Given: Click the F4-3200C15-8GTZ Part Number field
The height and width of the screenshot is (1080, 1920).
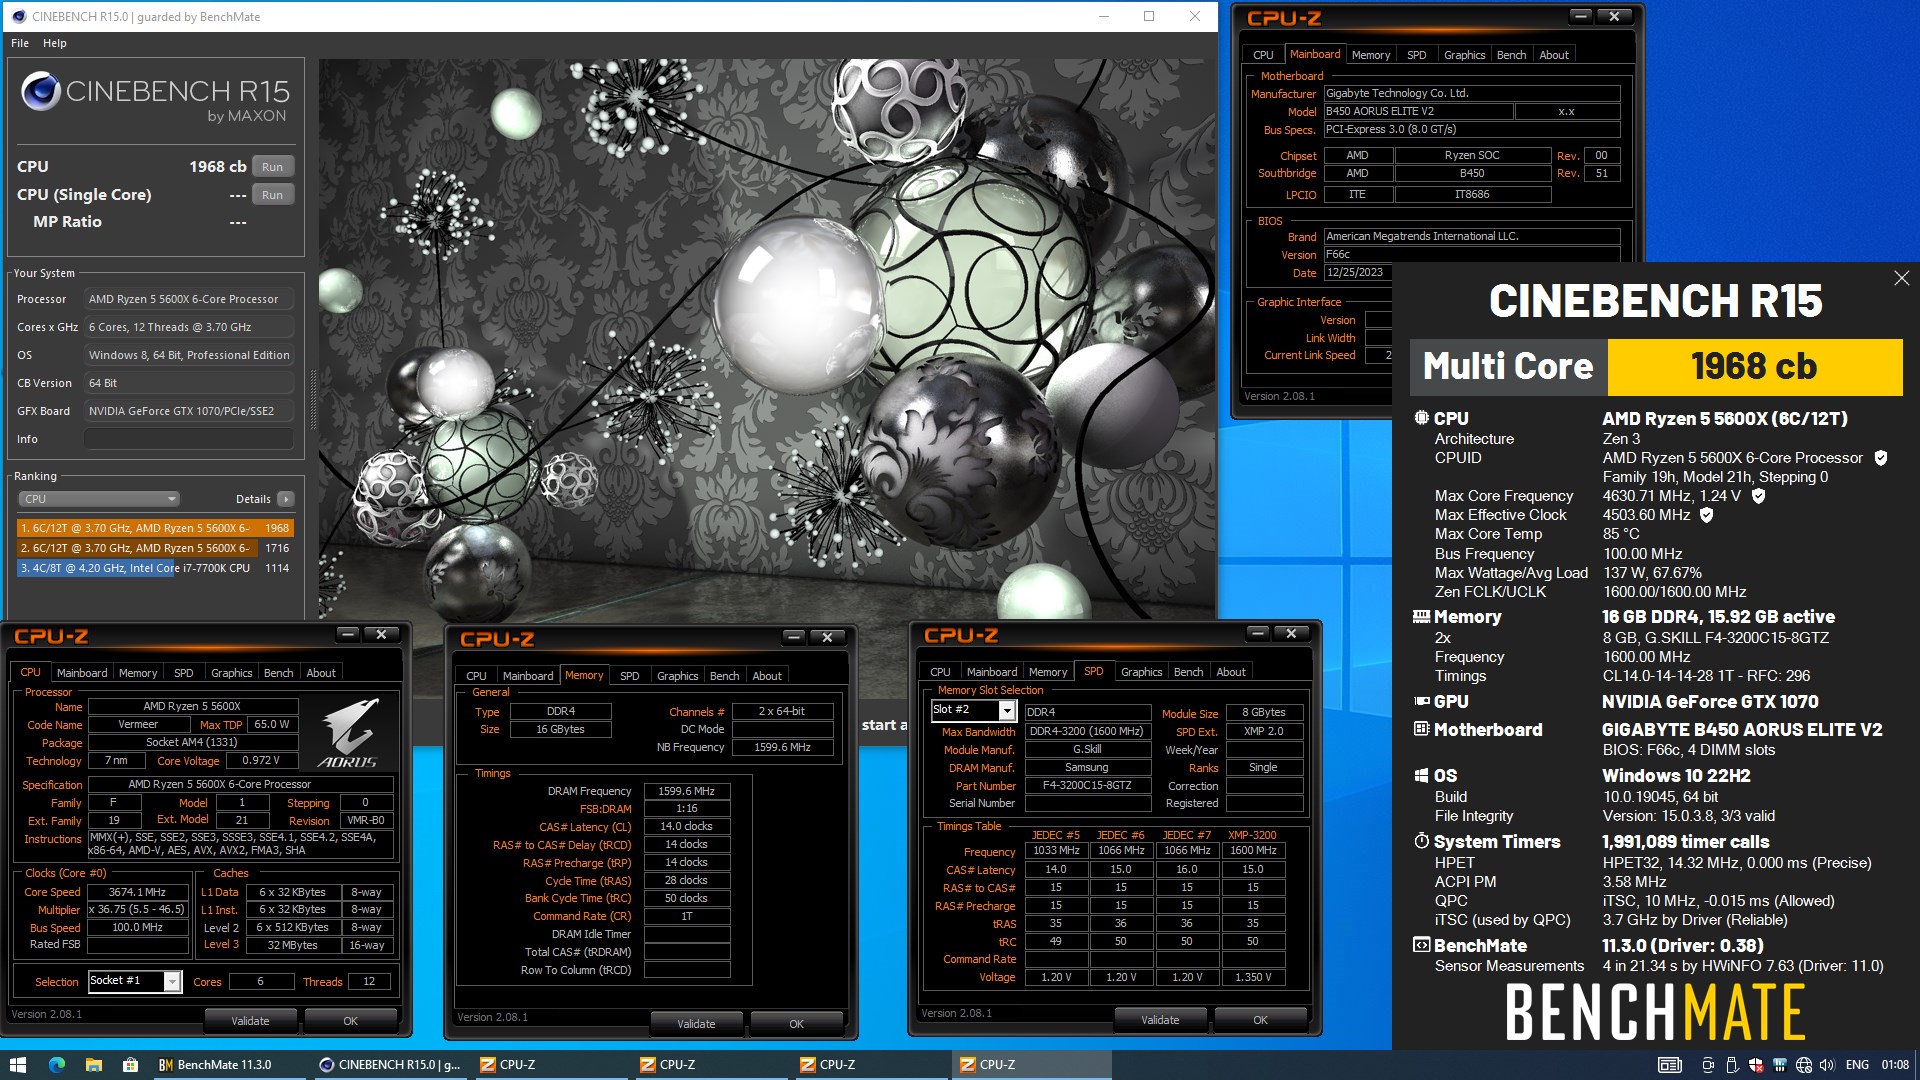Looking at the screenshot, I should coord(1087,786).
